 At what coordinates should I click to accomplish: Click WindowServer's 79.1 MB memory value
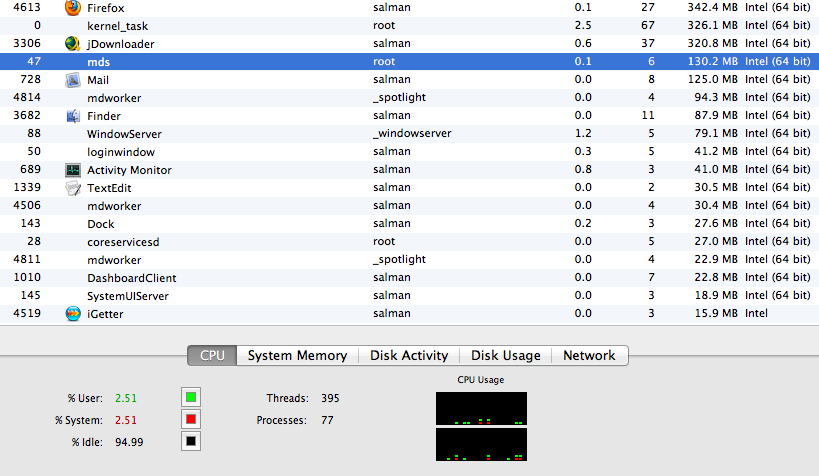(x=716, y=133)
